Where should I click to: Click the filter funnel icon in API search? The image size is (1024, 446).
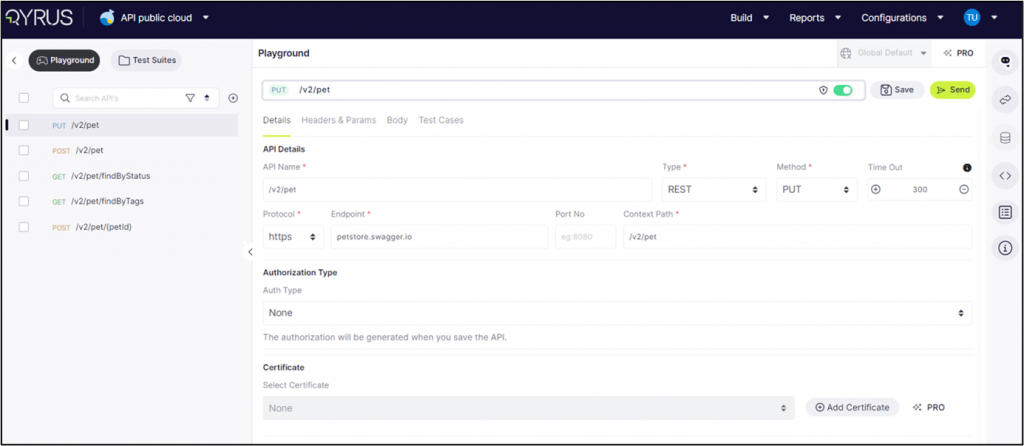pyautogui.click(x=190, y=98)
